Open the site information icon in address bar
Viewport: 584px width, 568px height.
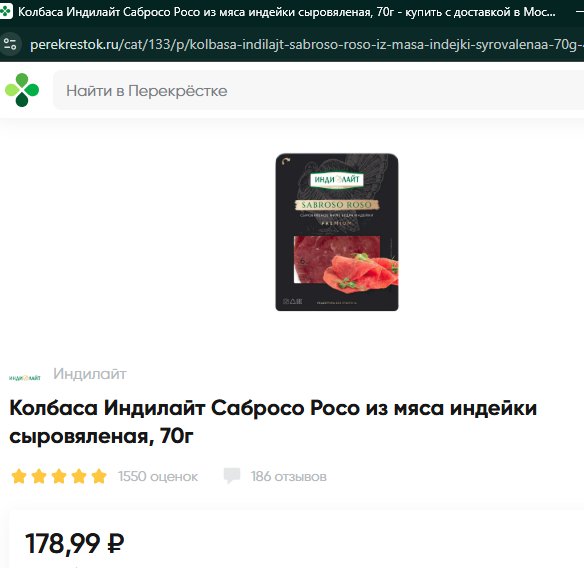[x=10, y=44]
